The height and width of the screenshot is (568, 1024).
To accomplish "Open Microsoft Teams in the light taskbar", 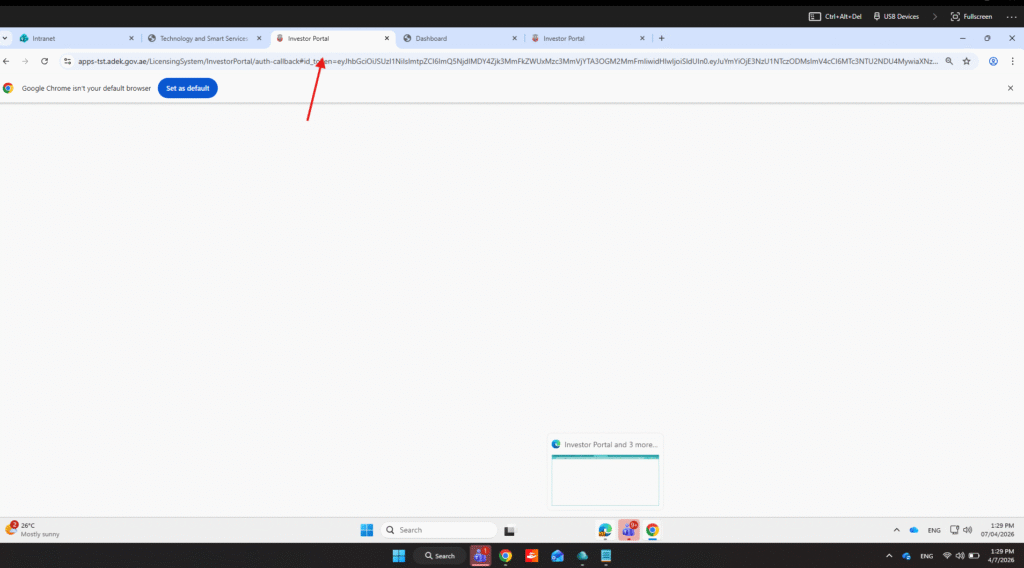I will [x=629, y=530].
